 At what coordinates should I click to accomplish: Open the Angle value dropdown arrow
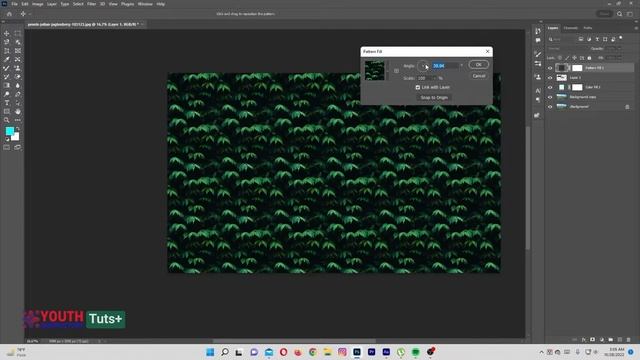(462, 66)
